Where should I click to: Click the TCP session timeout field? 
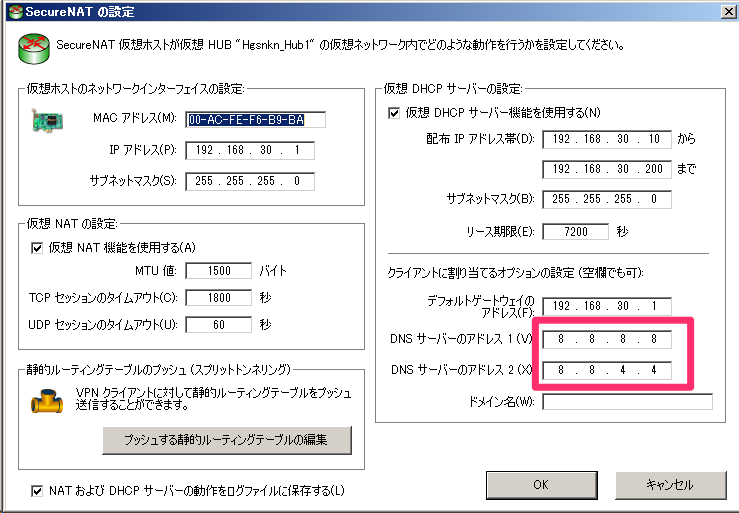click(219, 298)
